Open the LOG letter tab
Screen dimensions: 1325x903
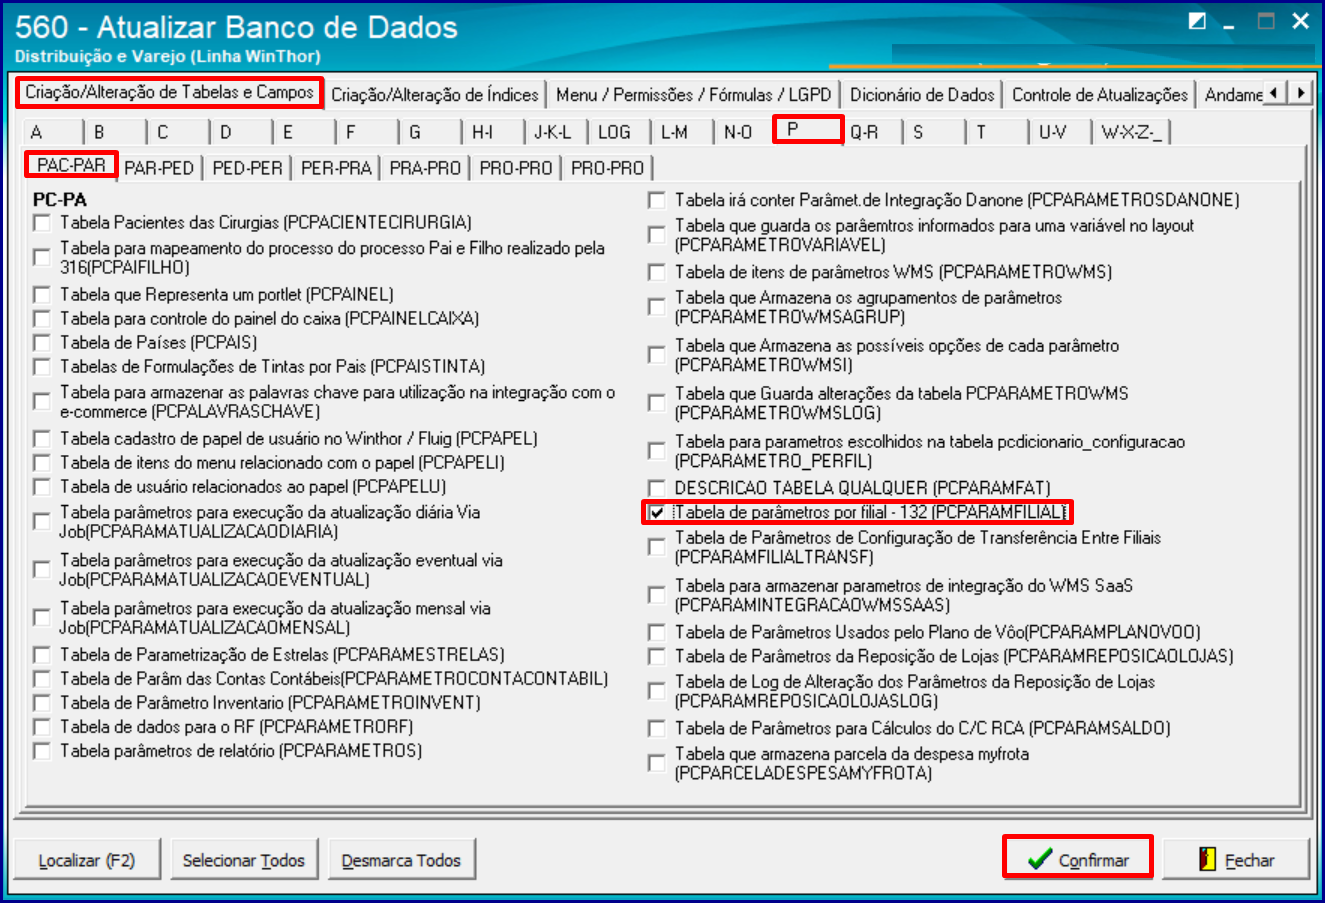(618, 132)
